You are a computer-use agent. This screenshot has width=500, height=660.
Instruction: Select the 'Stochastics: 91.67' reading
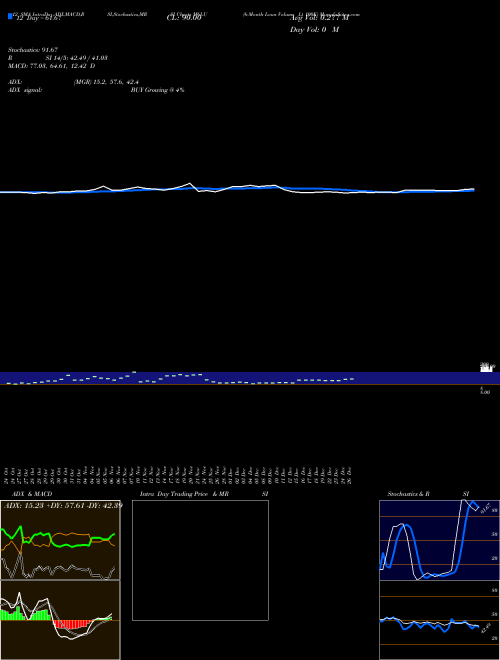(33, 50)
